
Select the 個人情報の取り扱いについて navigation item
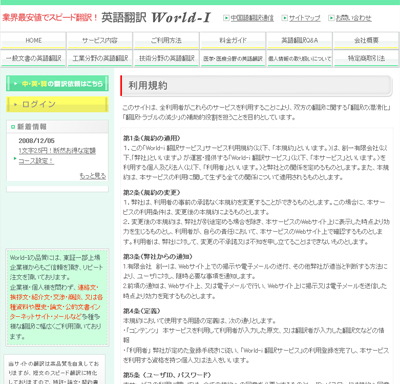pyautogui.click(x=300, y=58)
